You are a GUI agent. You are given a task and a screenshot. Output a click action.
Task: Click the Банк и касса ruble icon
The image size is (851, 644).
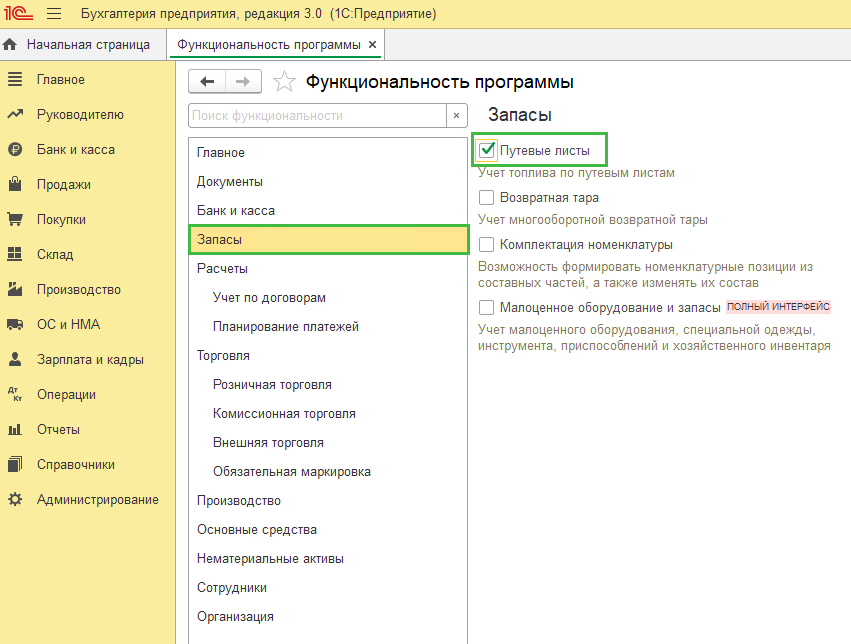click(15, 149)
